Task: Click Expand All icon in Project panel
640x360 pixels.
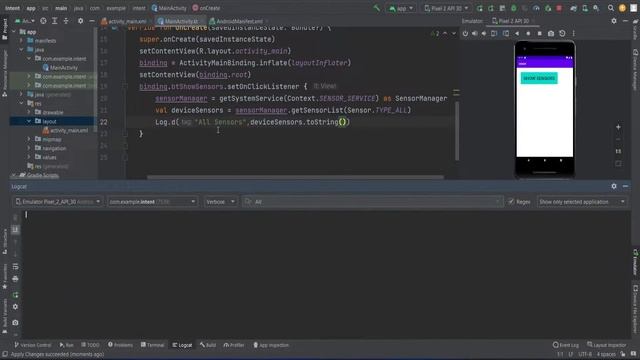Action: (x=54, y=21)
